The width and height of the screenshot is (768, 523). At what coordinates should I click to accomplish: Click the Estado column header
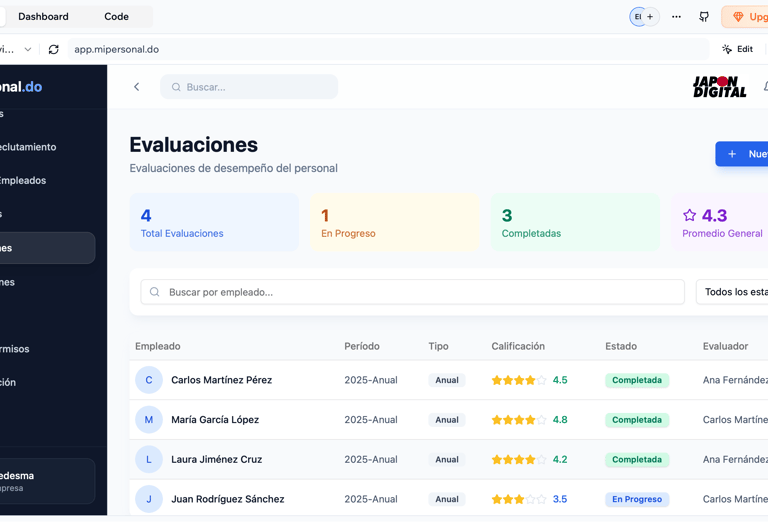click(x=621, y=346)
